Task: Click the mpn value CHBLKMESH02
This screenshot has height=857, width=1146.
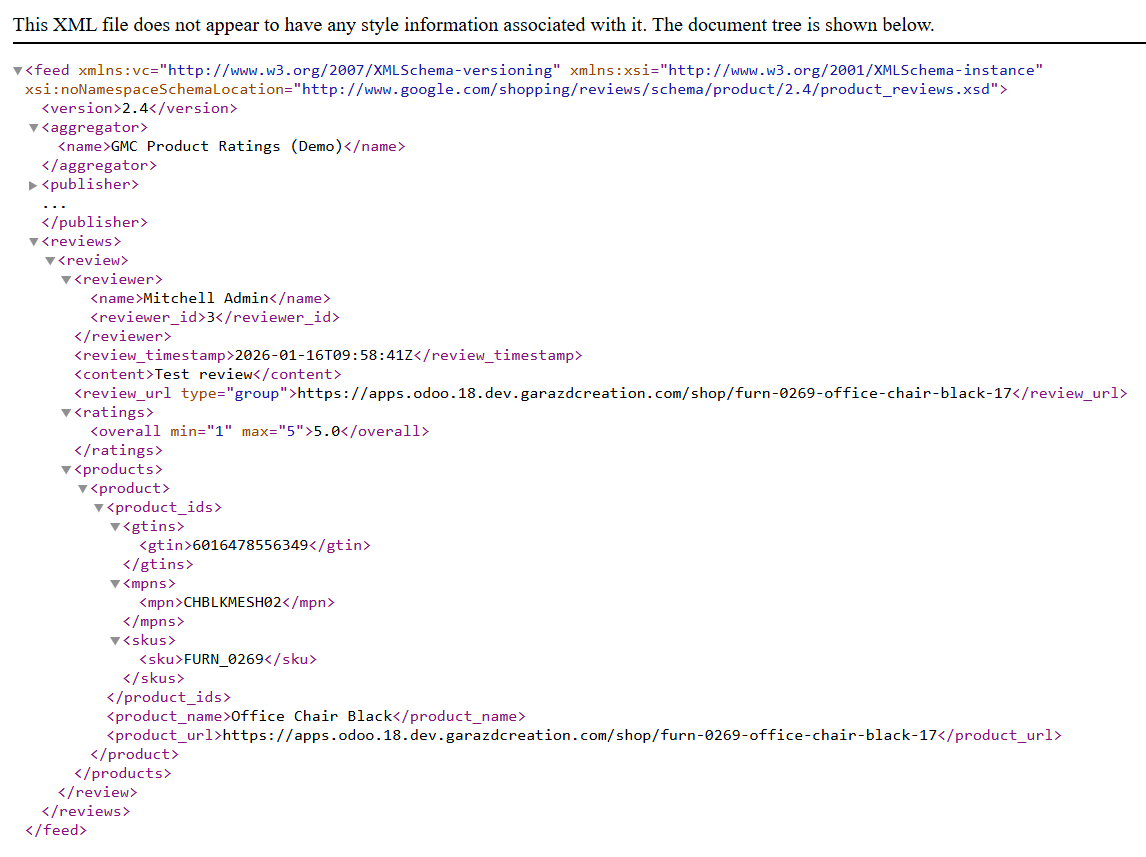Action: [x=232, y=602]
